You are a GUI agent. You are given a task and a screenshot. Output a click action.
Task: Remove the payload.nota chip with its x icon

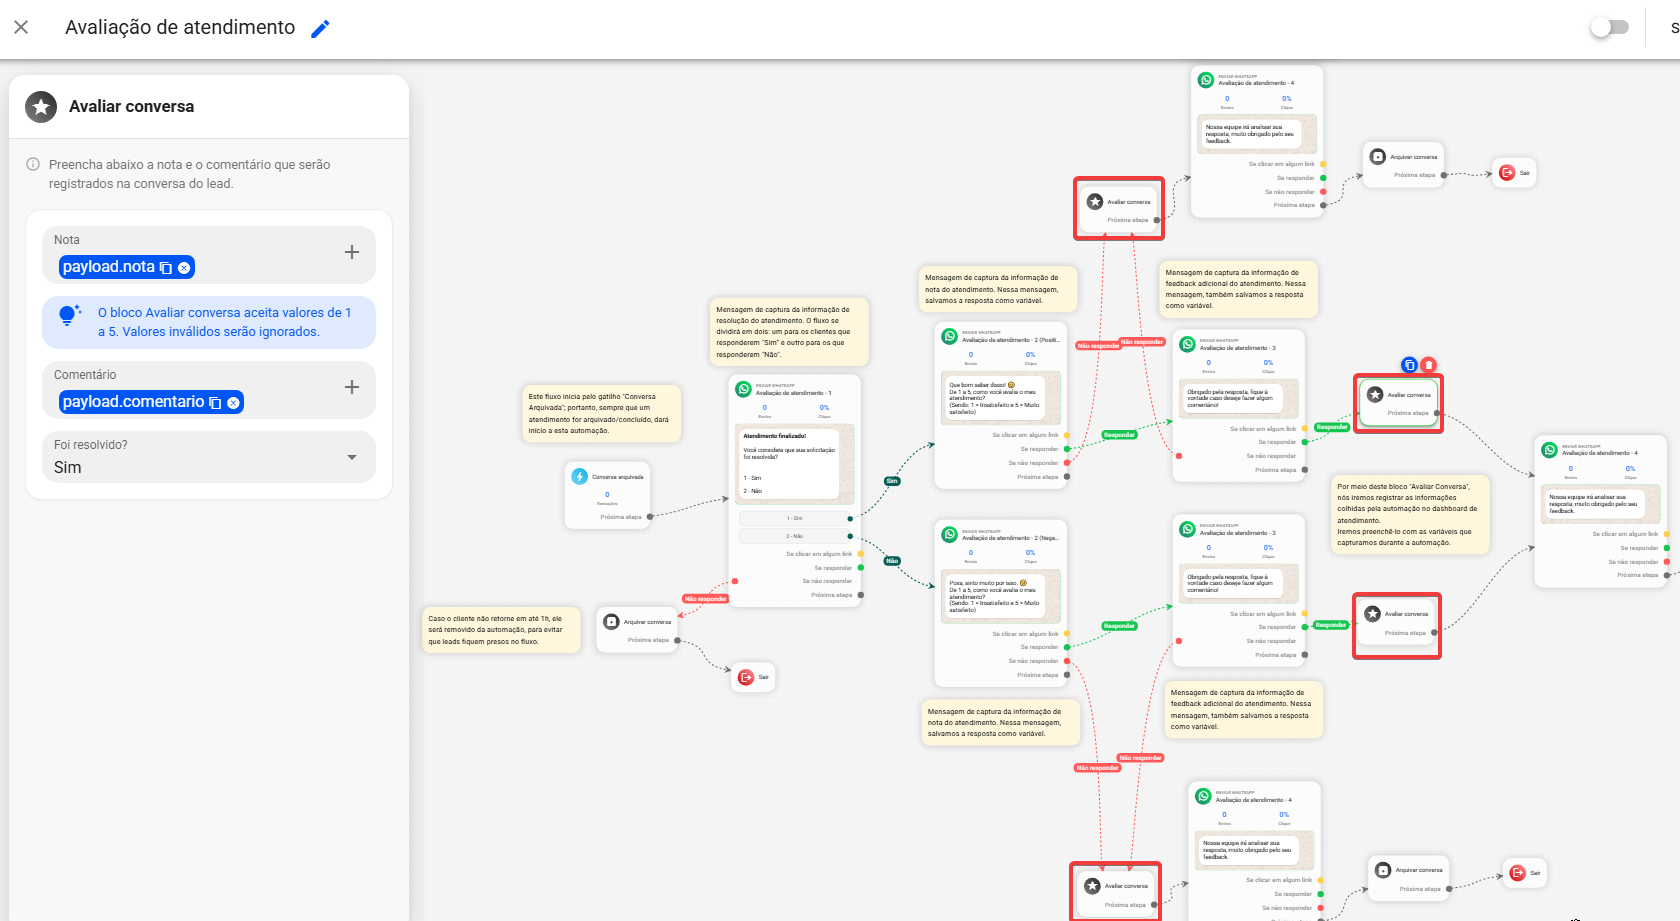coord(184,268)
